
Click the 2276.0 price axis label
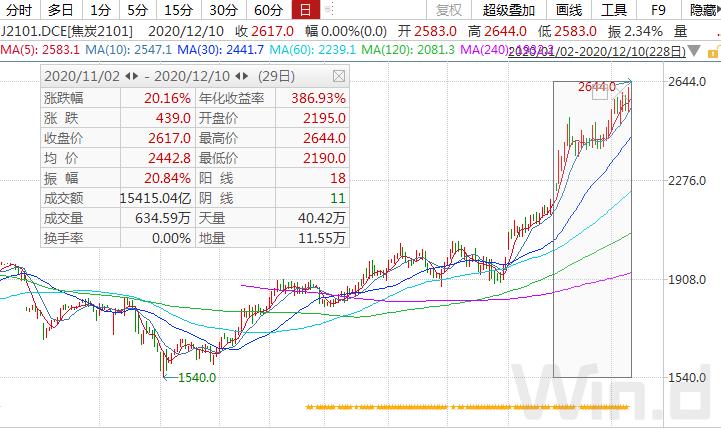687,180
